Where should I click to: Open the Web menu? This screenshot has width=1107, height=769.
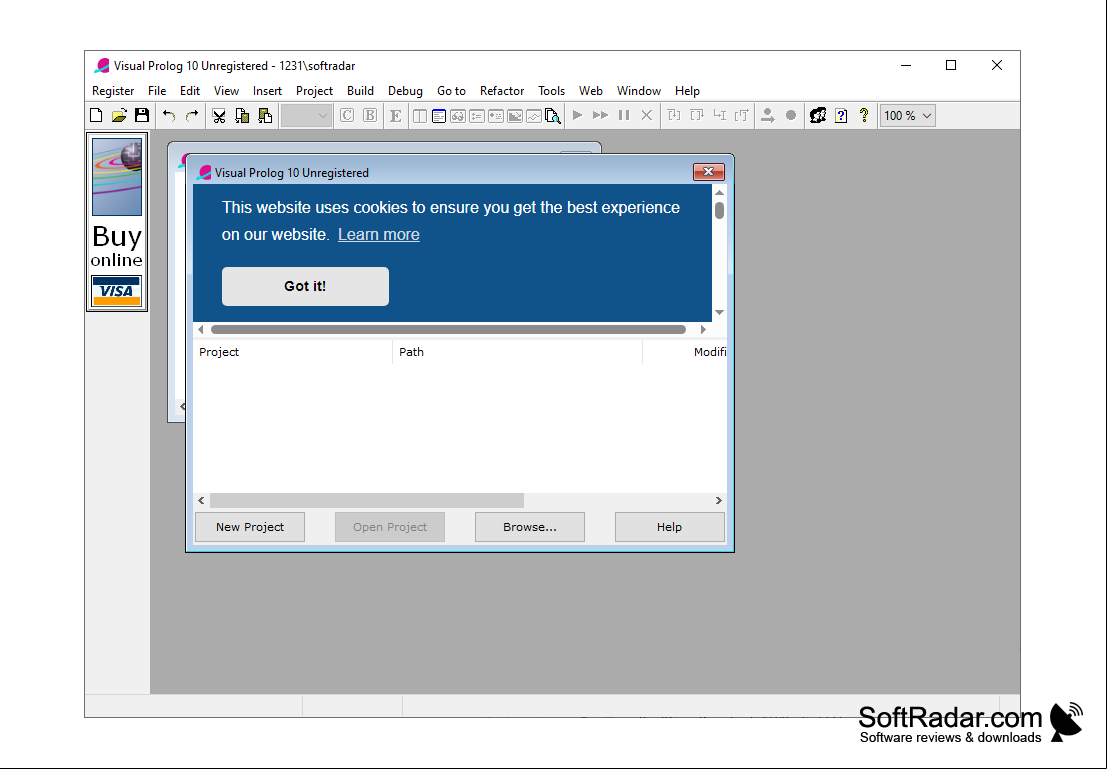[x=591, y=90]
